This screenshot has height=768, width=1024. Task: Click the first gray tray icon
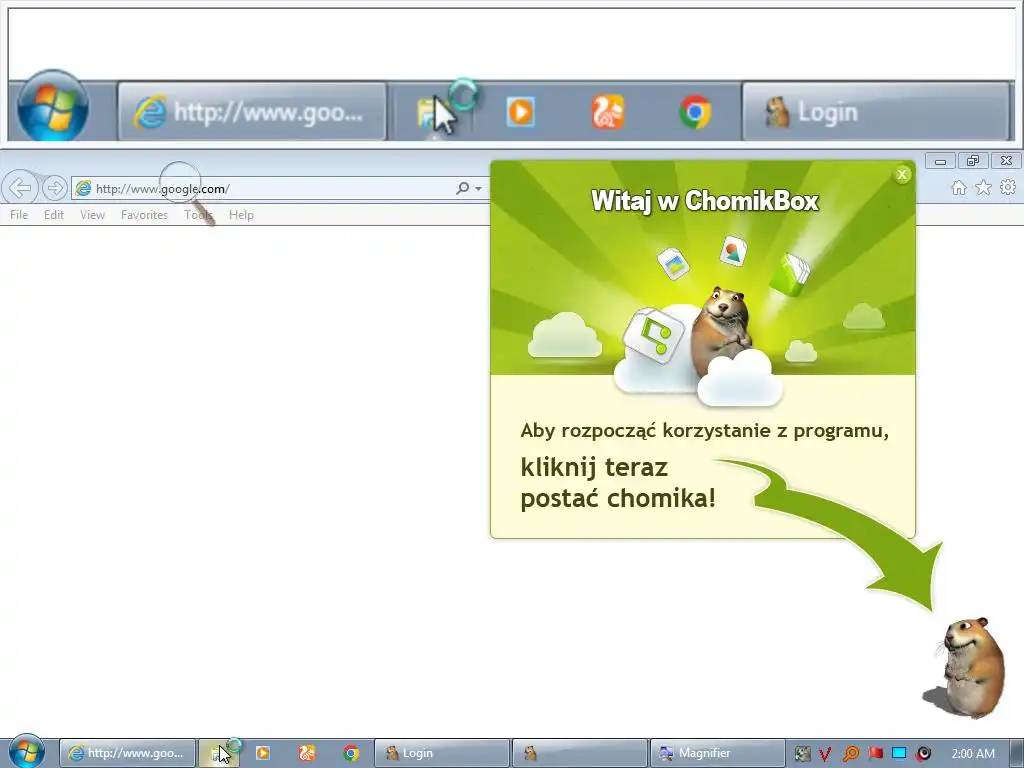(802, 754)
